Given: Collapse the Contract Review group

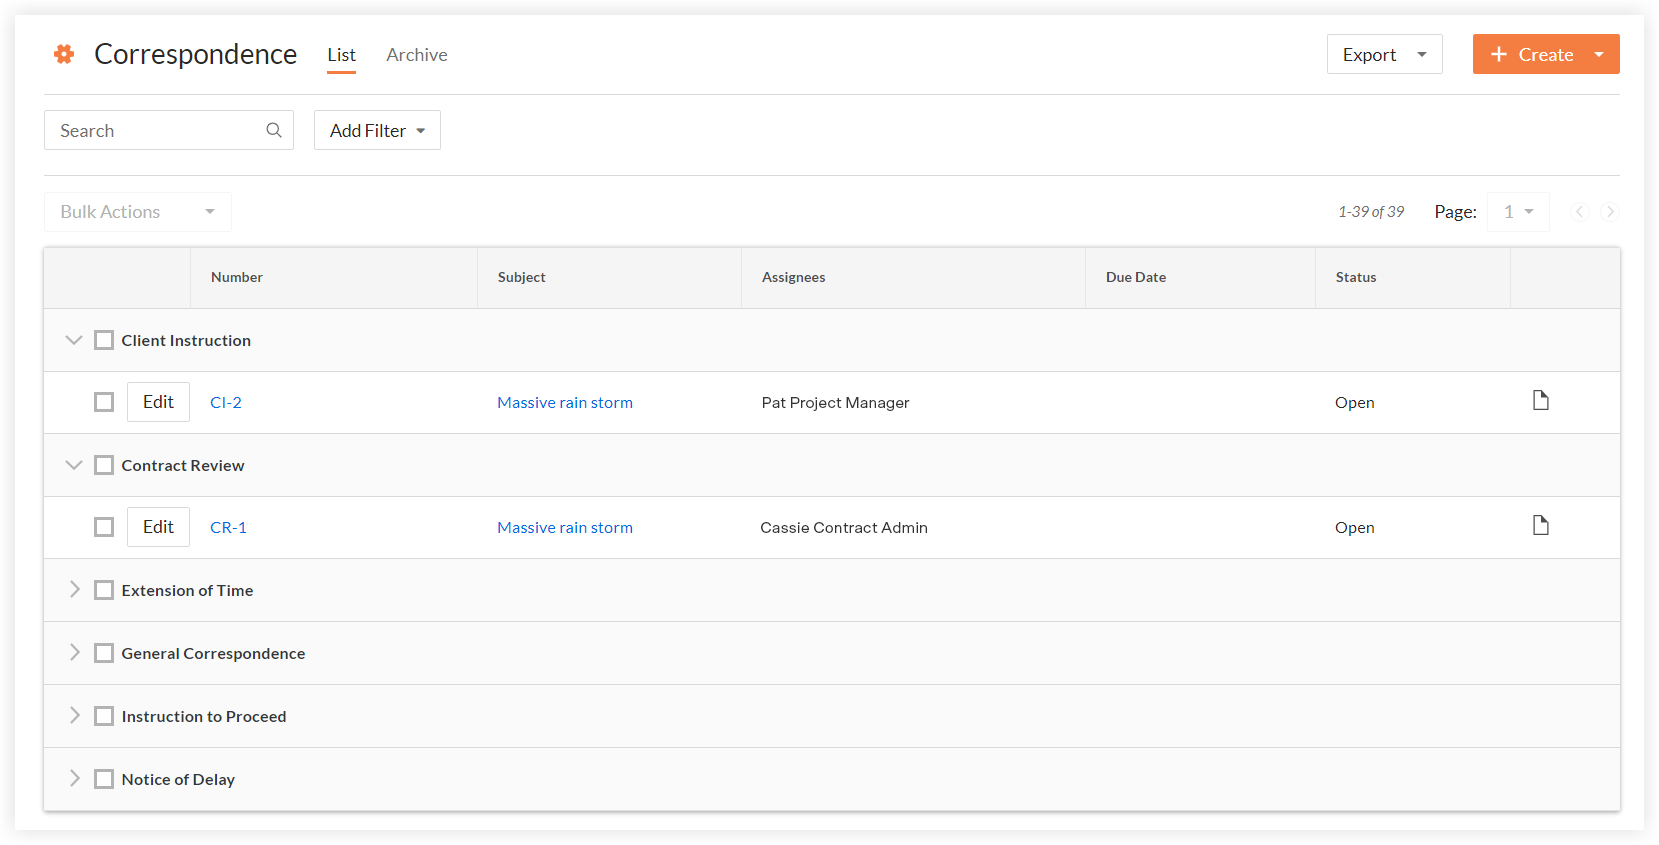Looking at the screenshot, I should point(73,465).
